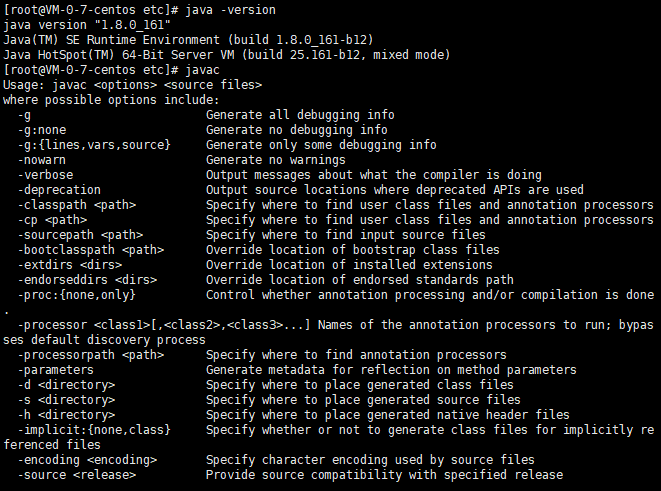
Task: Click the '-processor <class1>' option text
Action: pyautogui.click(x=84, y=325)
